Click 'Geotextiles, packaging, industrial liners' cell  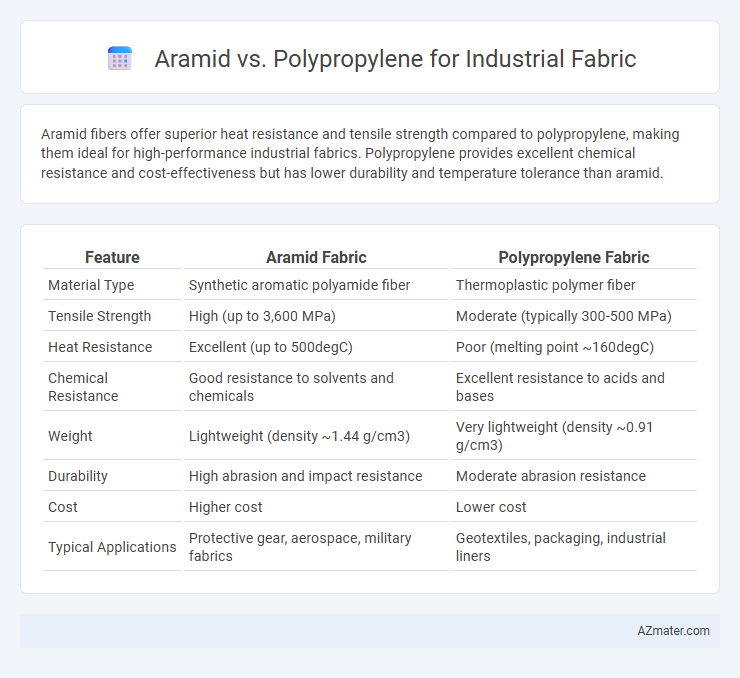point(561,547)
